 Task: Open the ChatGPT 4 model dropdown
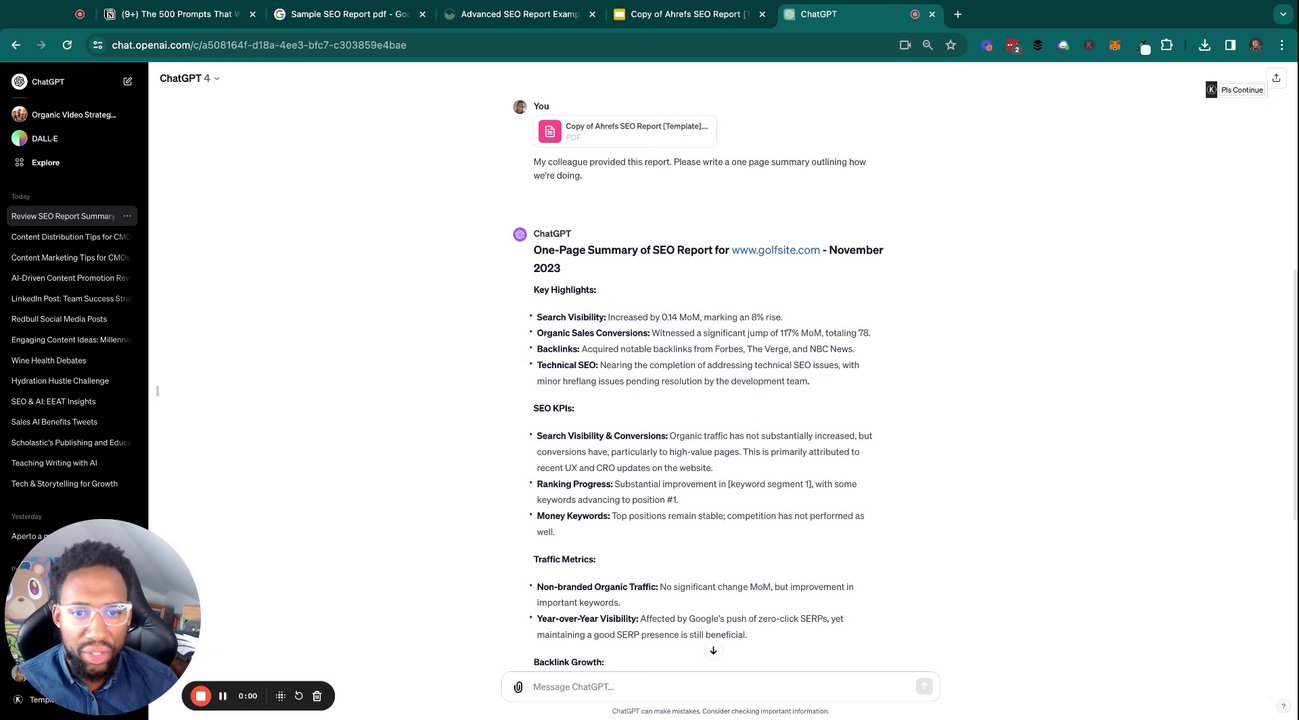click(x=189, y=78)
